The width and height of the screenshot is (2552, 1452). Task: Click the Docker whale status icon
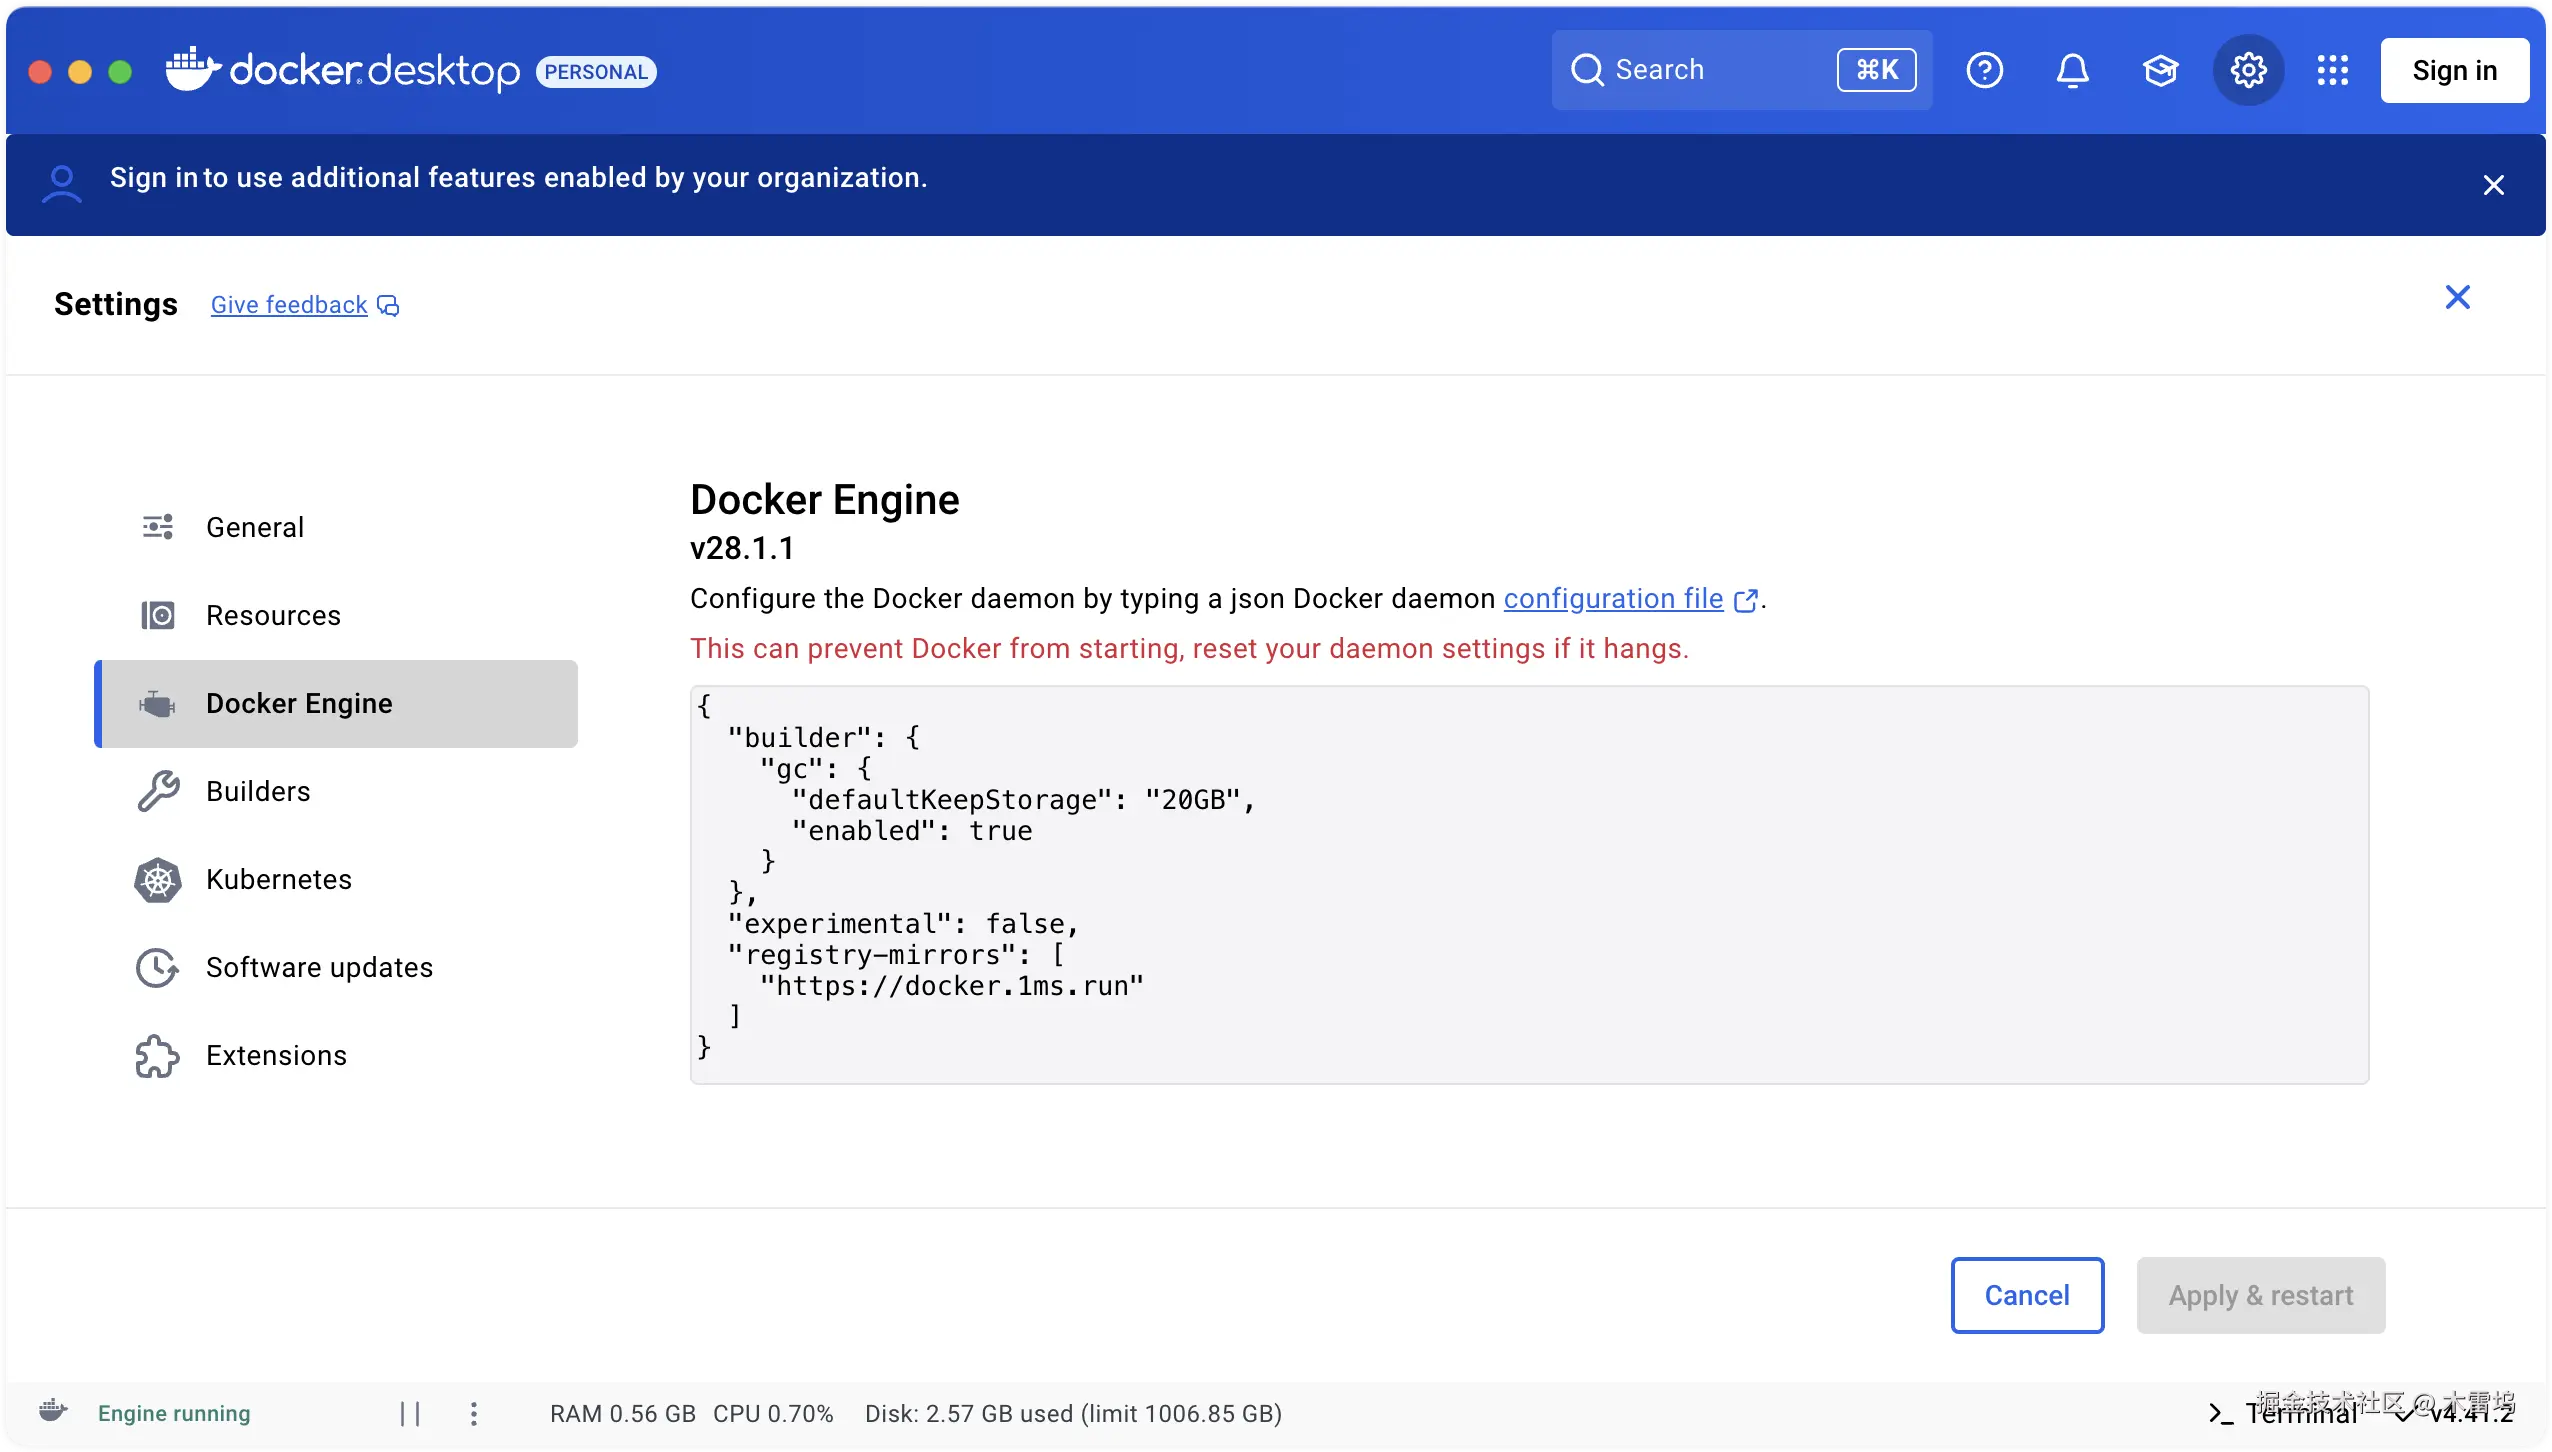click(x=53, y=1412)
